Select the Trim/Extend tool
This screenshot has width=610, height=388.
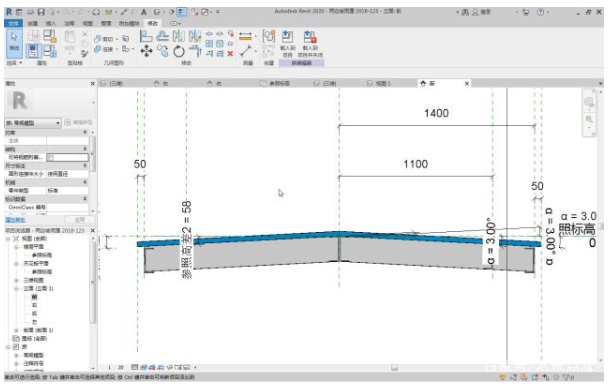tap(195, 51)
